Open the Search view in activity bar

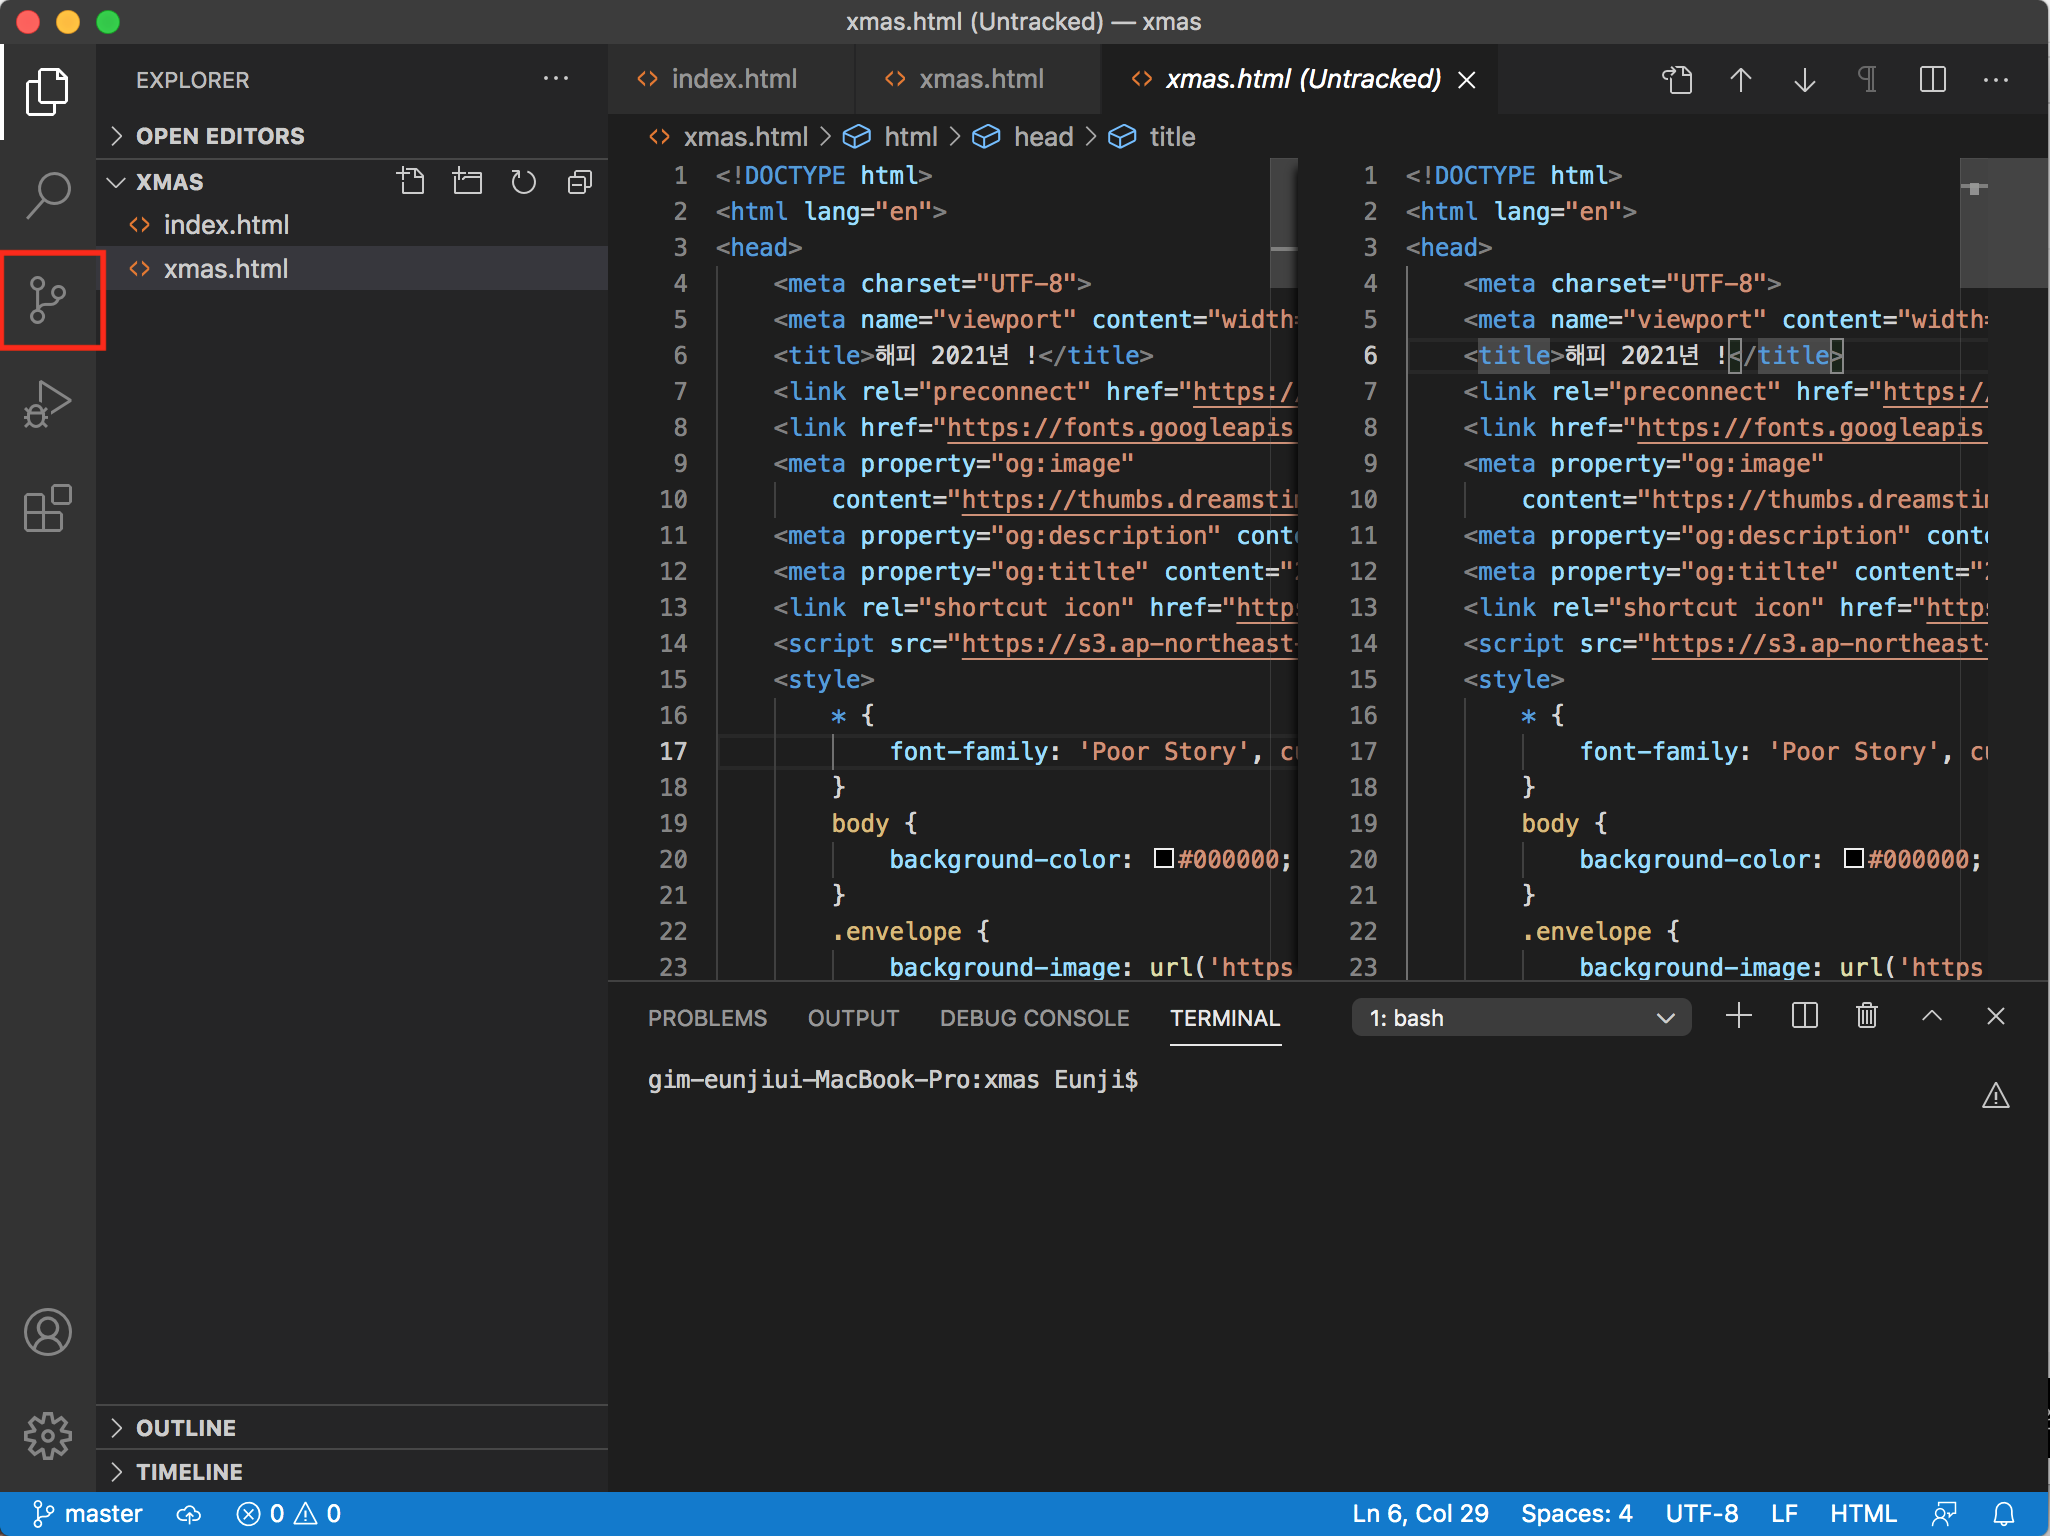47,194
